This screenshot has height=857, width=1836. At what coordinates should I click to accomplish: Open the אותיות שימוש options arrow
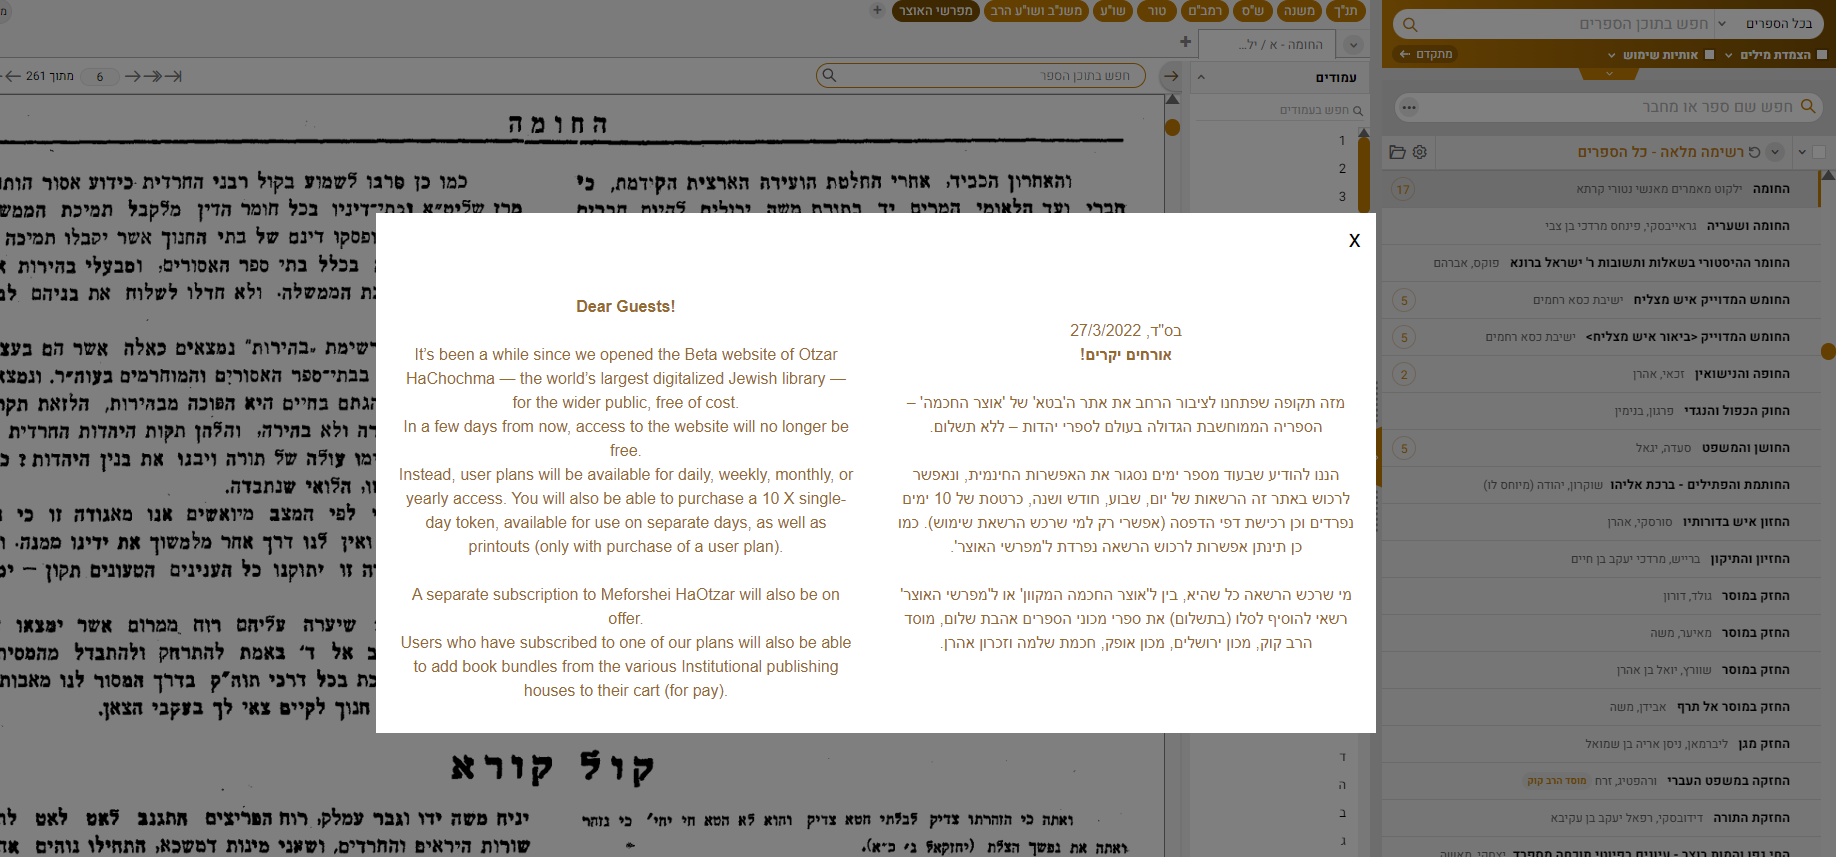pos(1612,55)
